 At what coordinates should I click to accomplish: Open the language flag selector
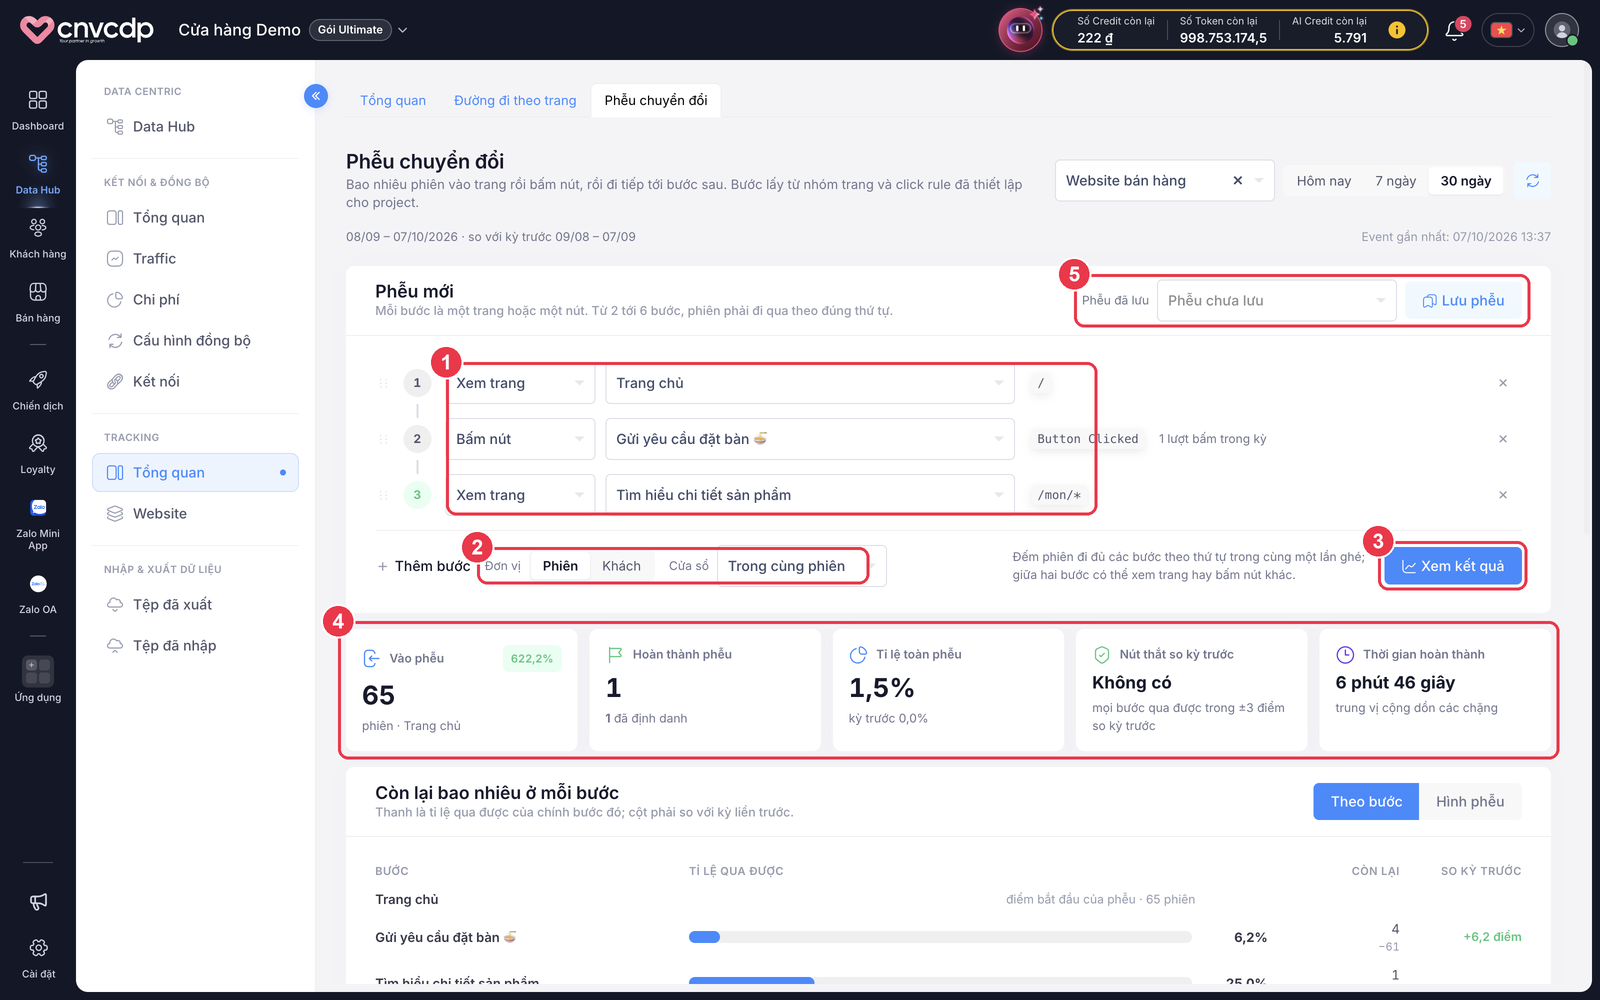point(1508,30)
